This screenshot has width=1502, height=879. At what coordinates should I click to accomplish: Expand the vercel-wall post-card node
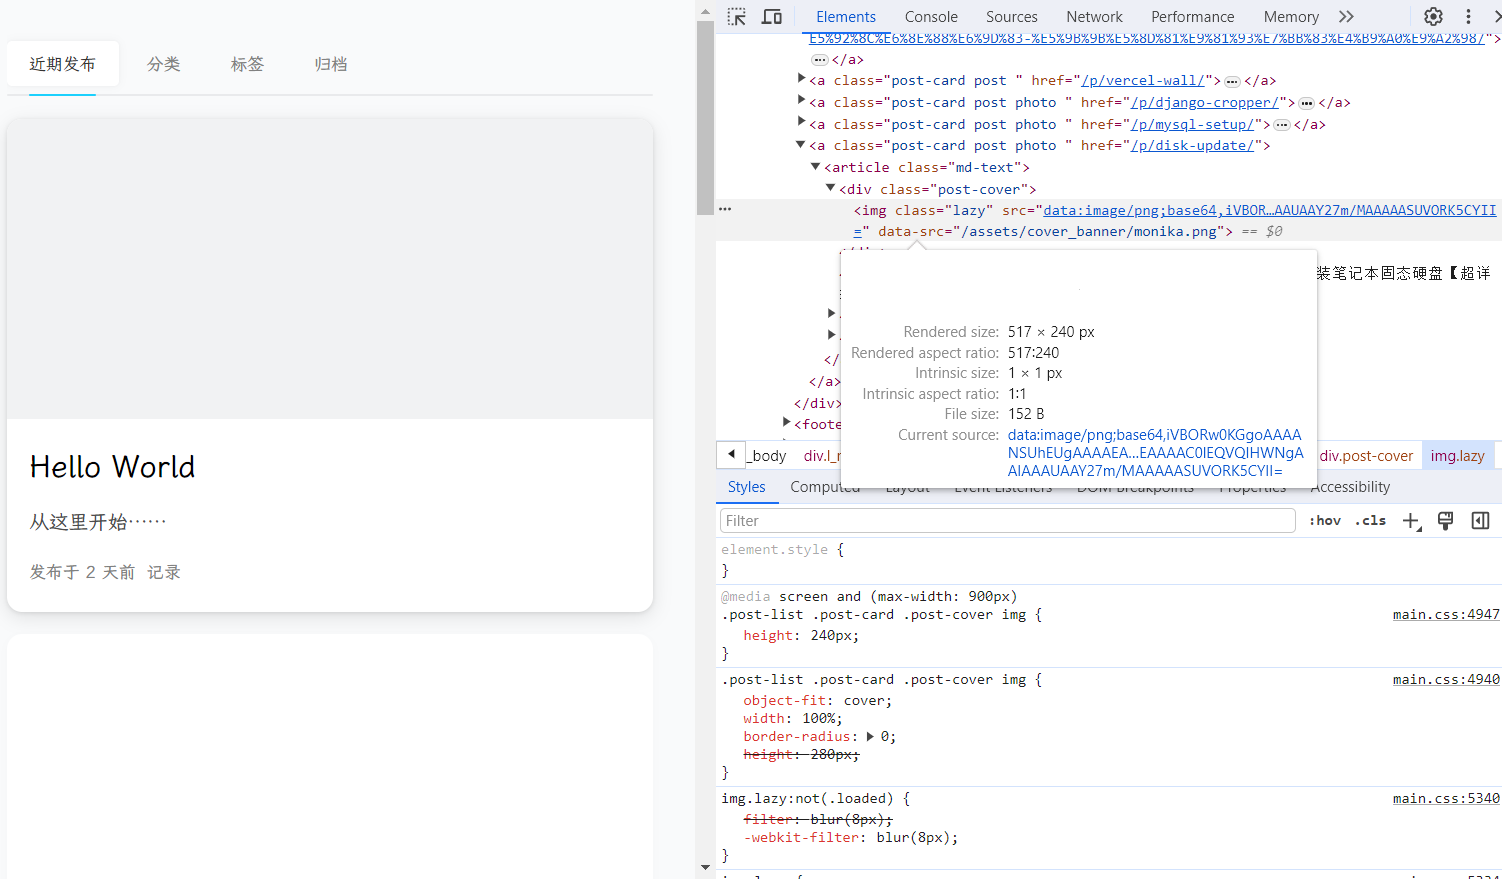point(801,79)
